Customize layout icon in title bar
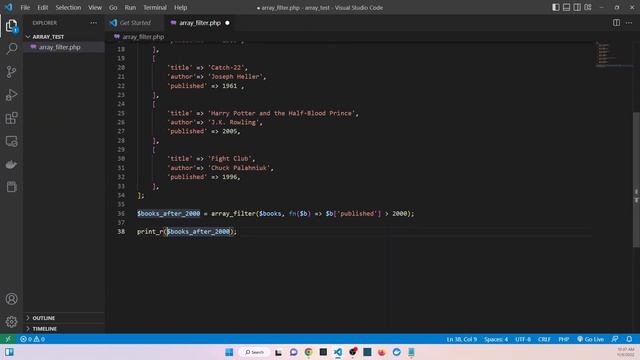 [x=588, y=7]
